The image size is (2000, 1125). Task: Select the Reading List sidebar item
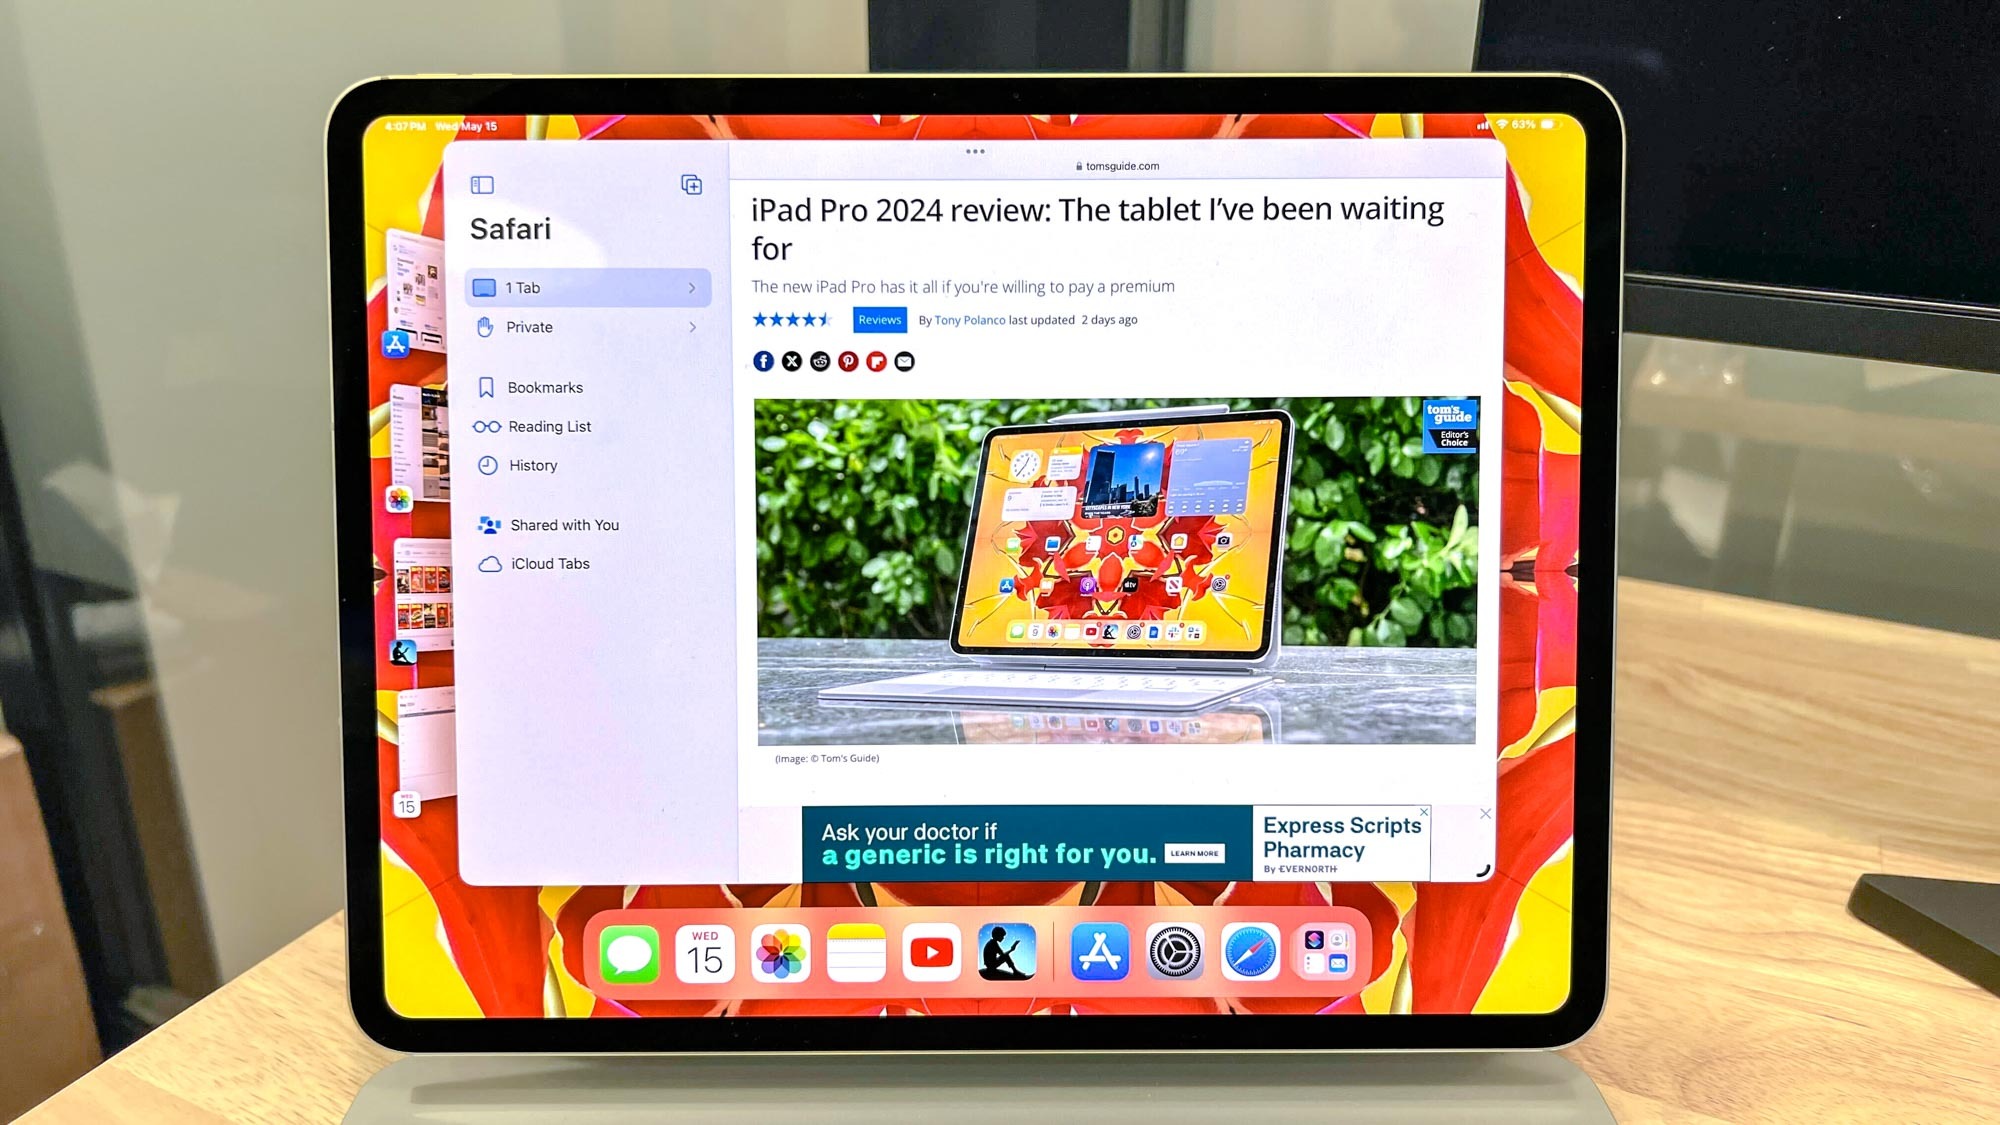pos(548,426)
